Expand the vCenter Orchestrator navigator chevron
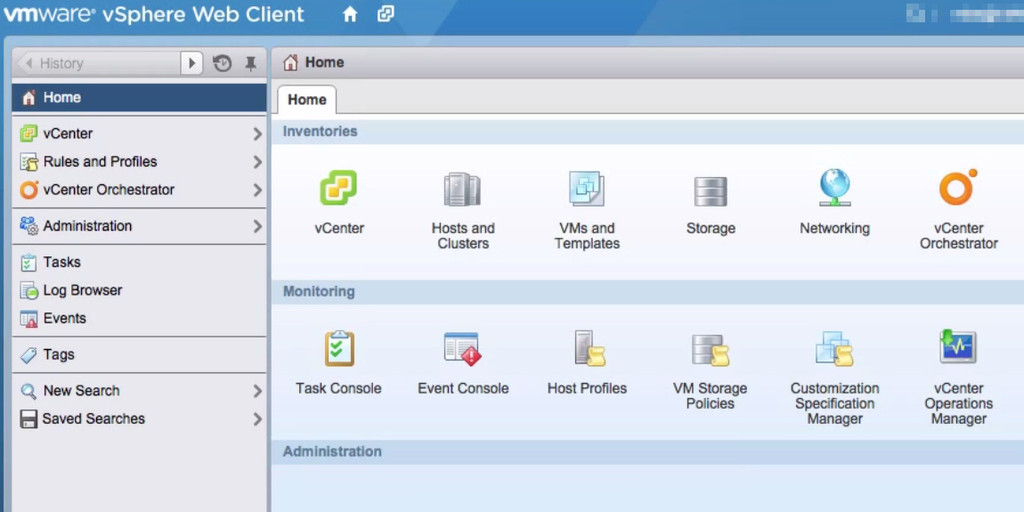 click(x=257, y=190)
